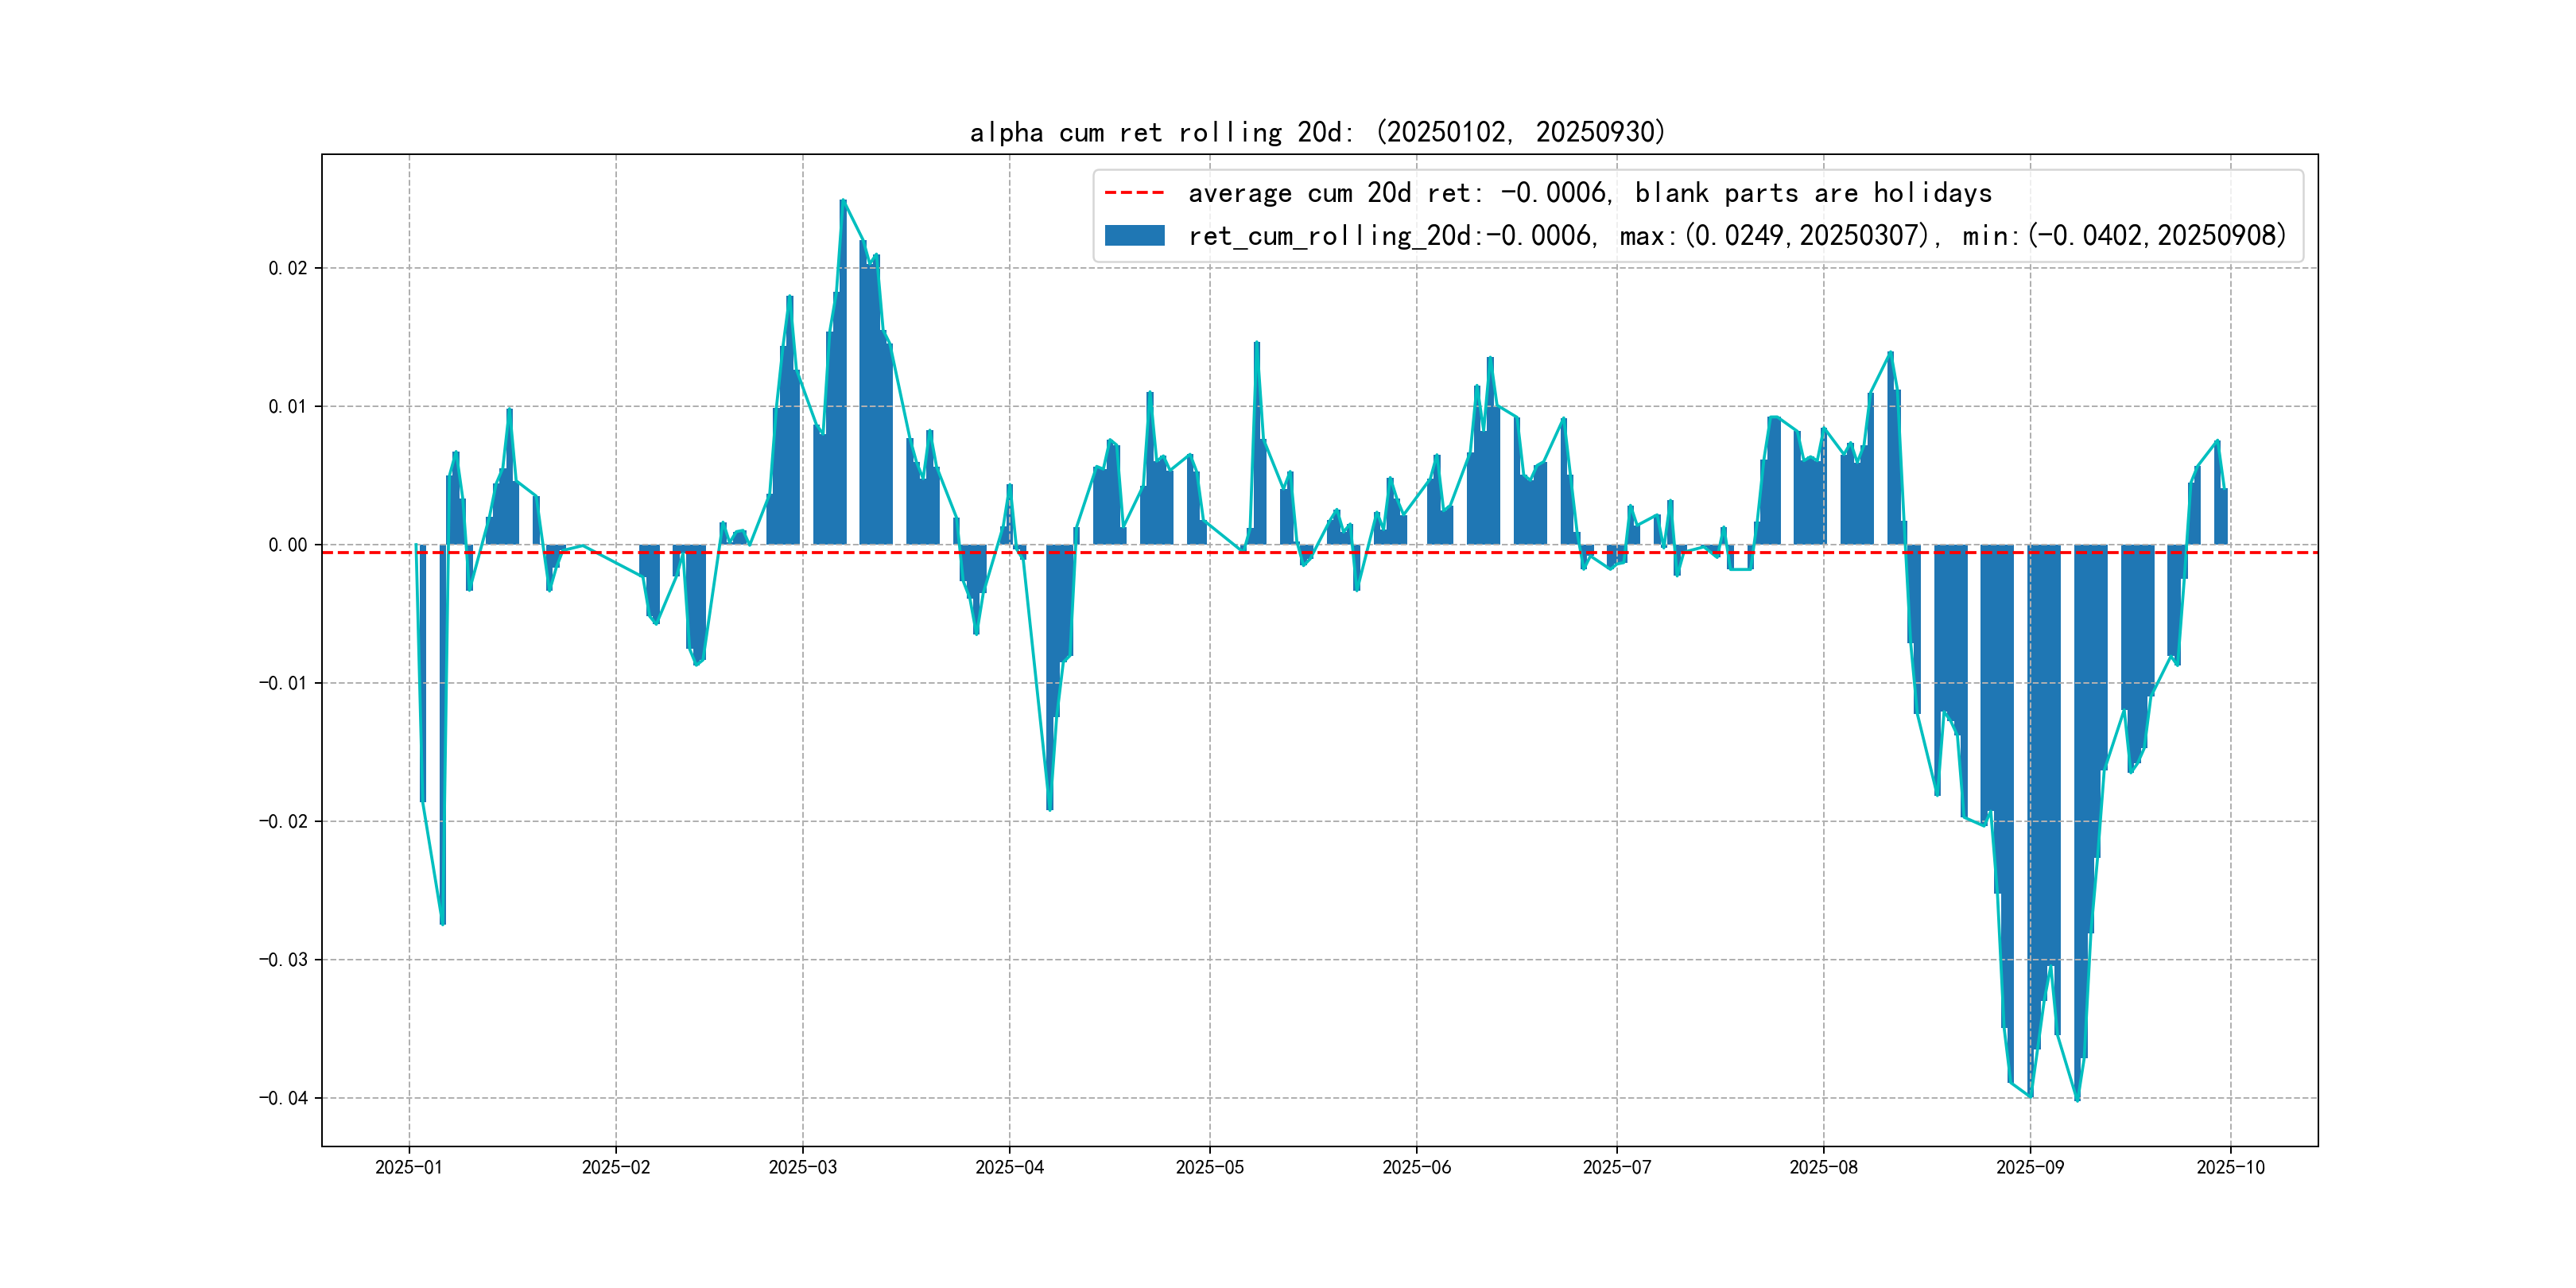Click the 2025-10 x-axis label
The height and width of the screenshot is (1288, 2576).
(2229, 1167)
